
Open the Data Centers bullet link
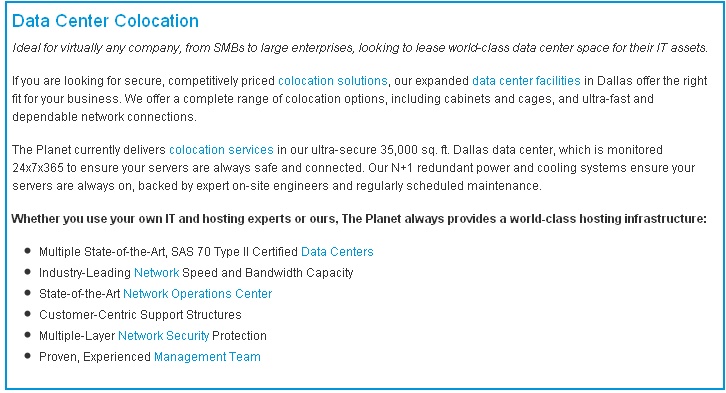pos(337,252)
